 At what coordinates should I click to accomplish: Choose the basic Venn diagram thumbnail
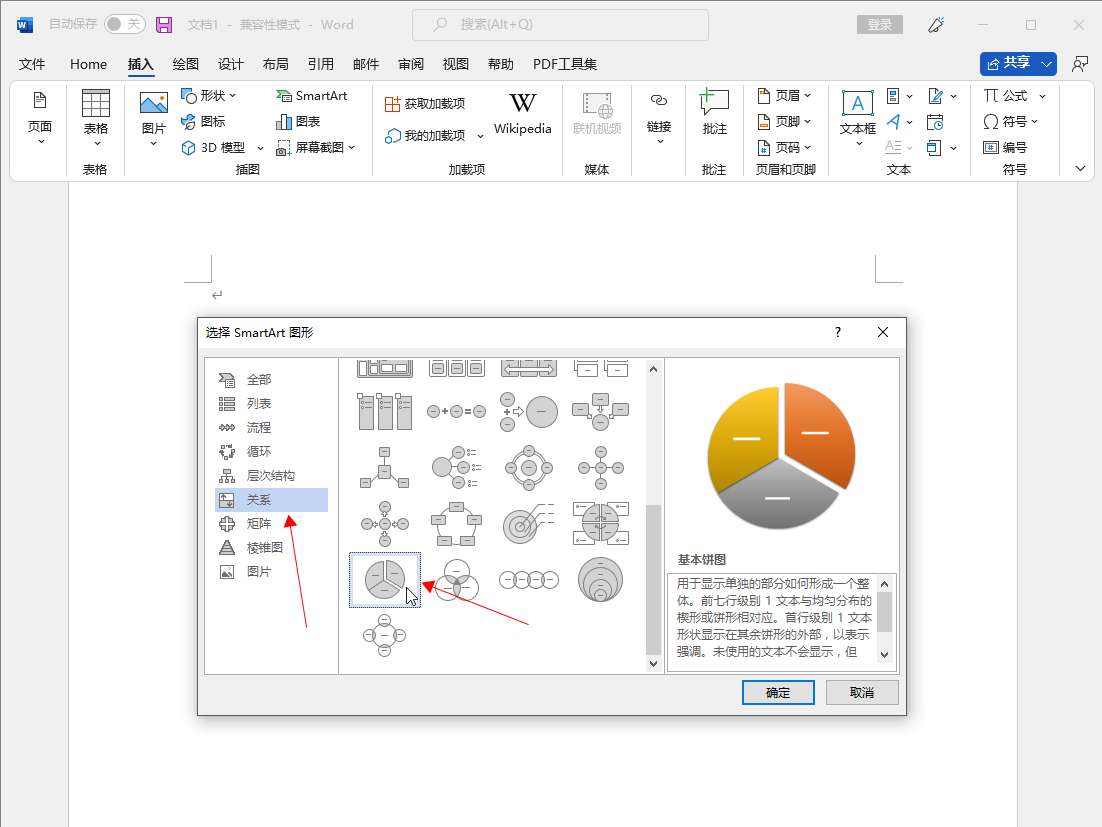[x=457, y=580]
